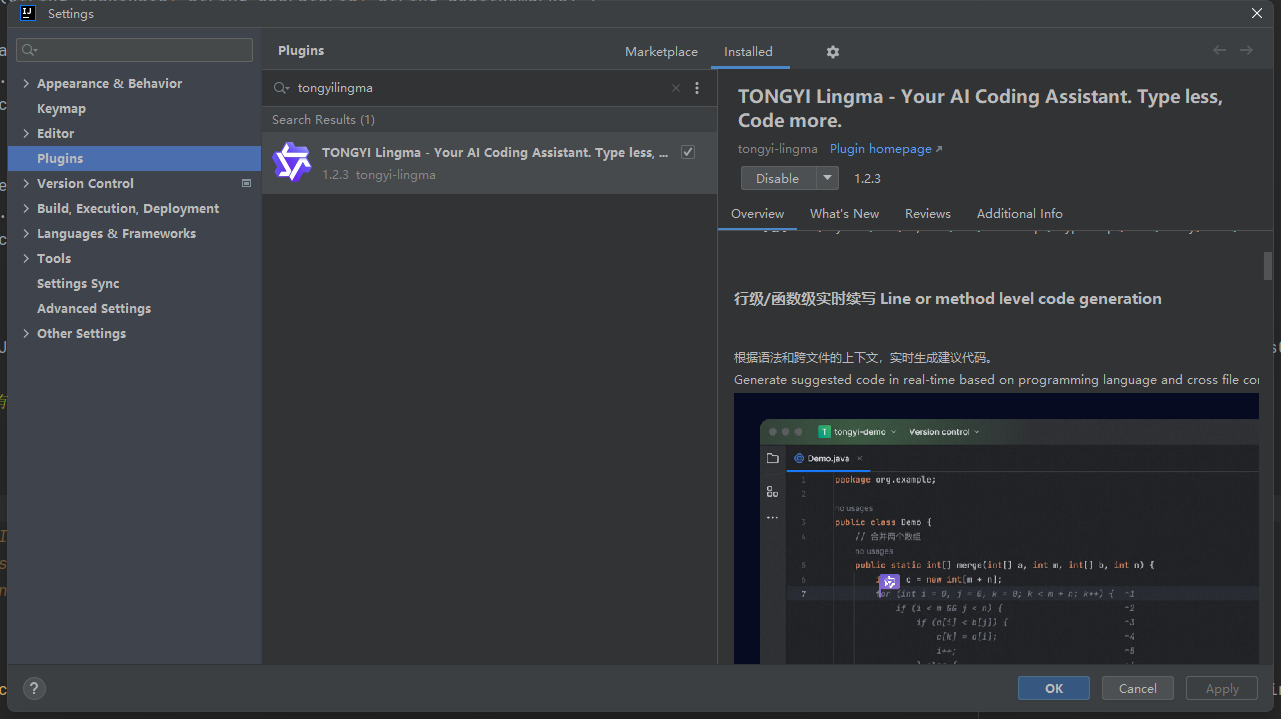The height and width of the screenshot is (719, 1281).
Task: Click the Cancel button
Action: tap(1138, 688)
